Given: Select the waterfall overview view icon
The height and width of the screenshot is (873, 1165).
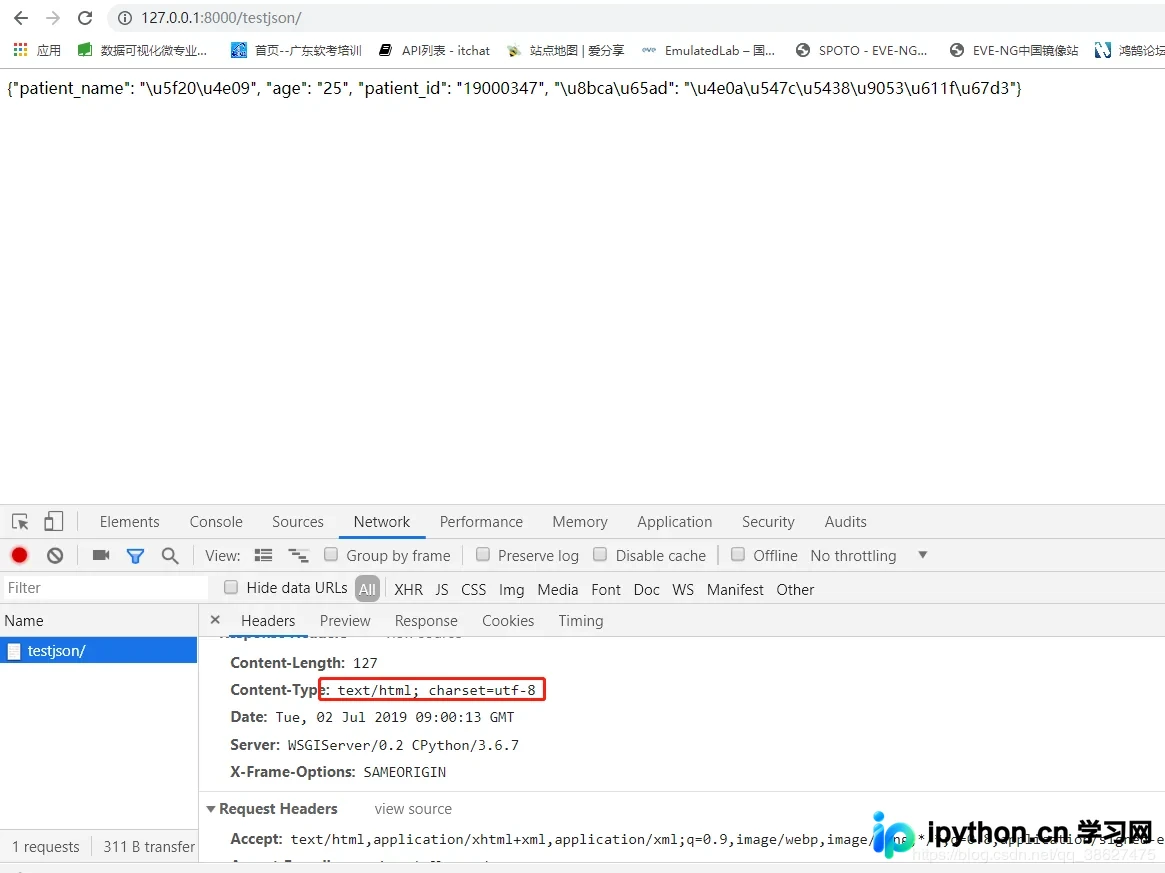Looking at the screenshot, I should click(x=298, y=555).
